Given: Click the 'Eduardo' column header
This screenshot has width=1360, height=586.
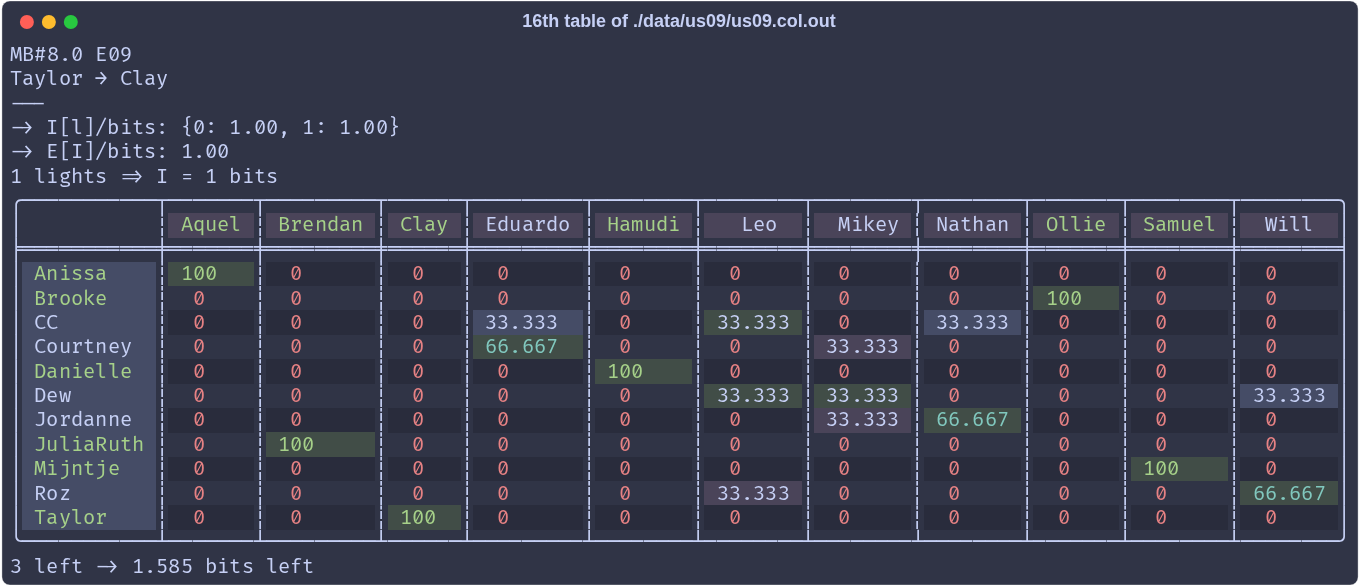Looking at the screenshot, I should (x=528, y=225).
